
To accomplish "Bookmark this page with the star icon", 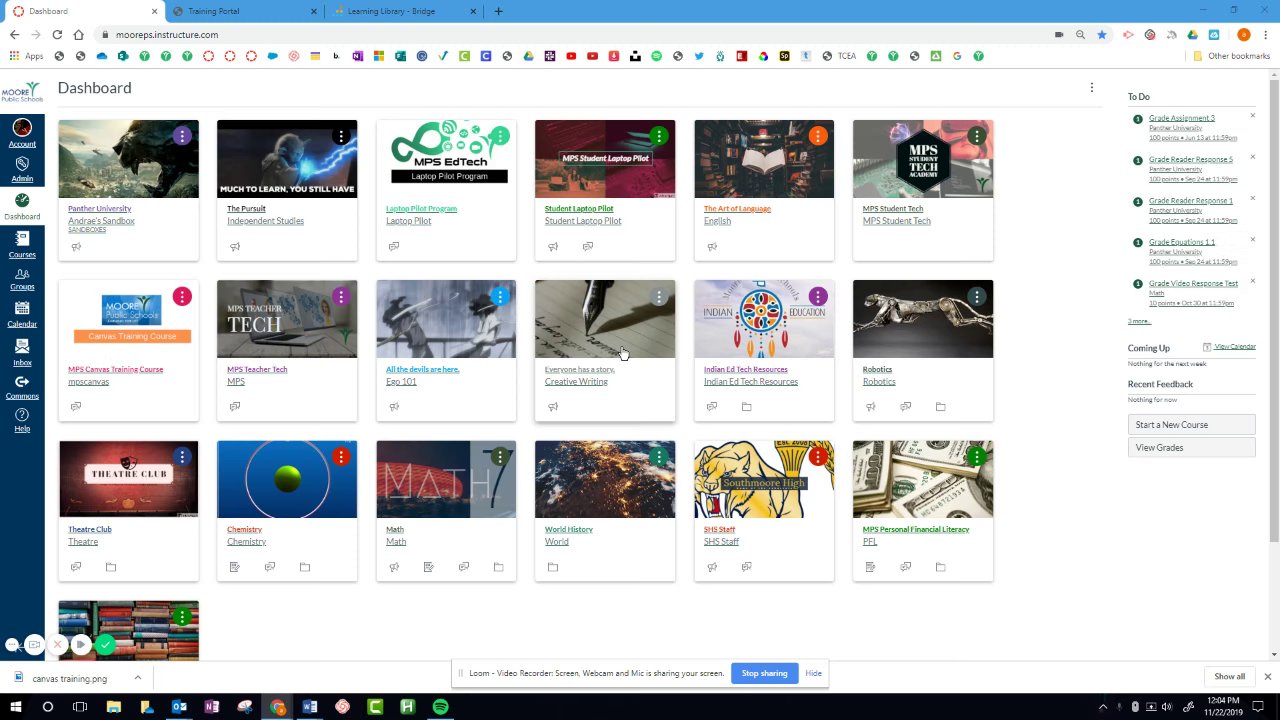I will tap(1102, 35).
